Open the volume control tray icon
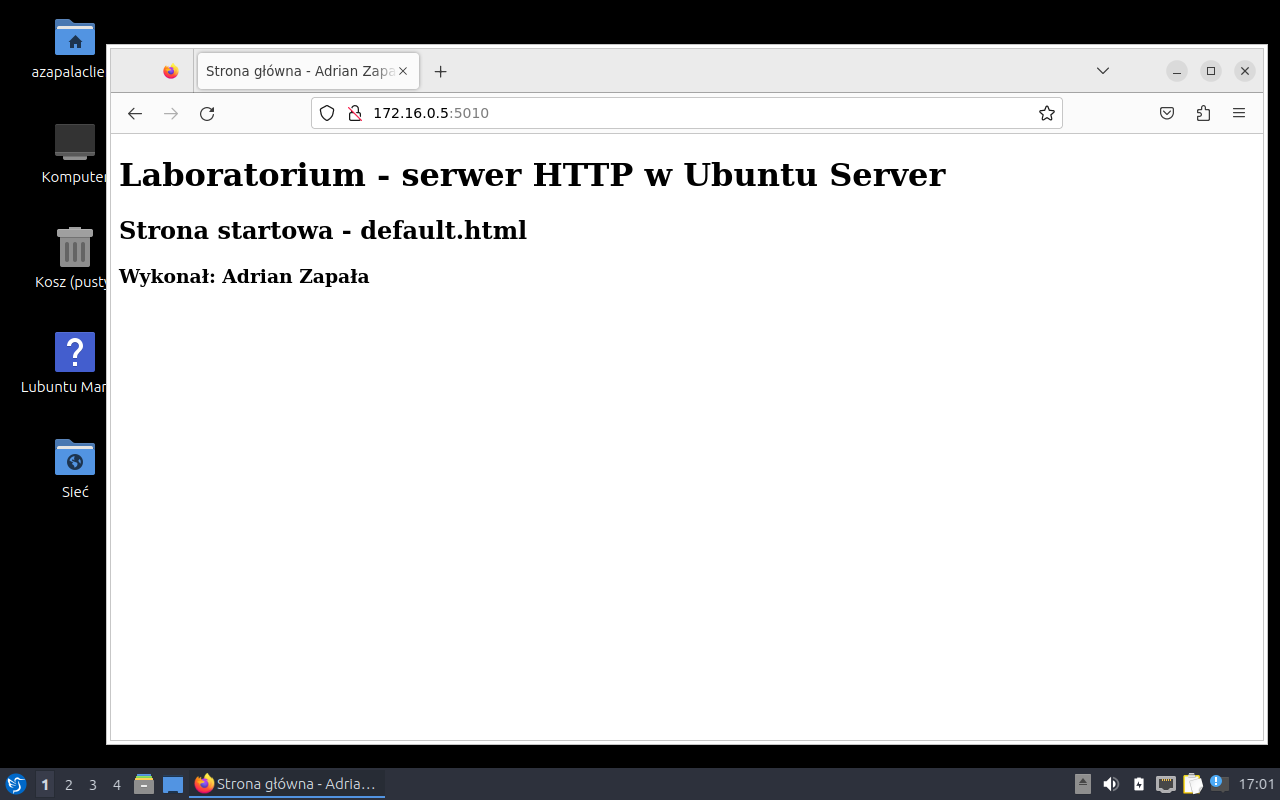The width and height of the screenshot is (1280, 800). [1111, 784]
